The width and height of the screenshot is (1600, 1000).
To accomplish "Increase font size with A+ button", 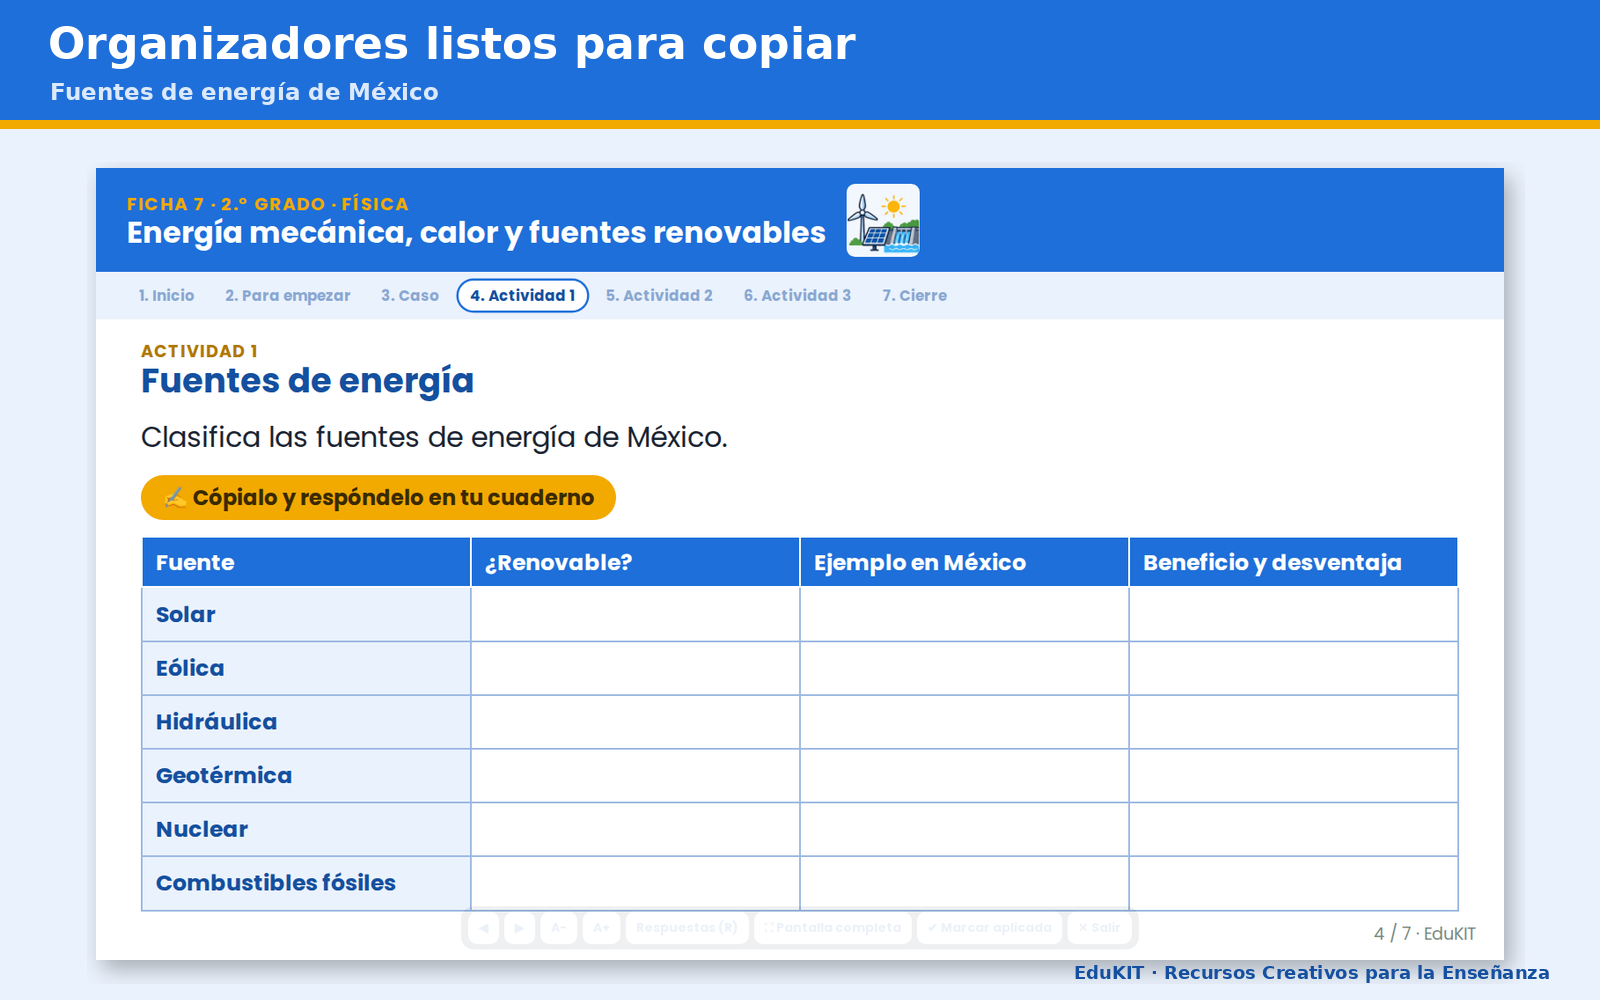I will pos(601,928).
